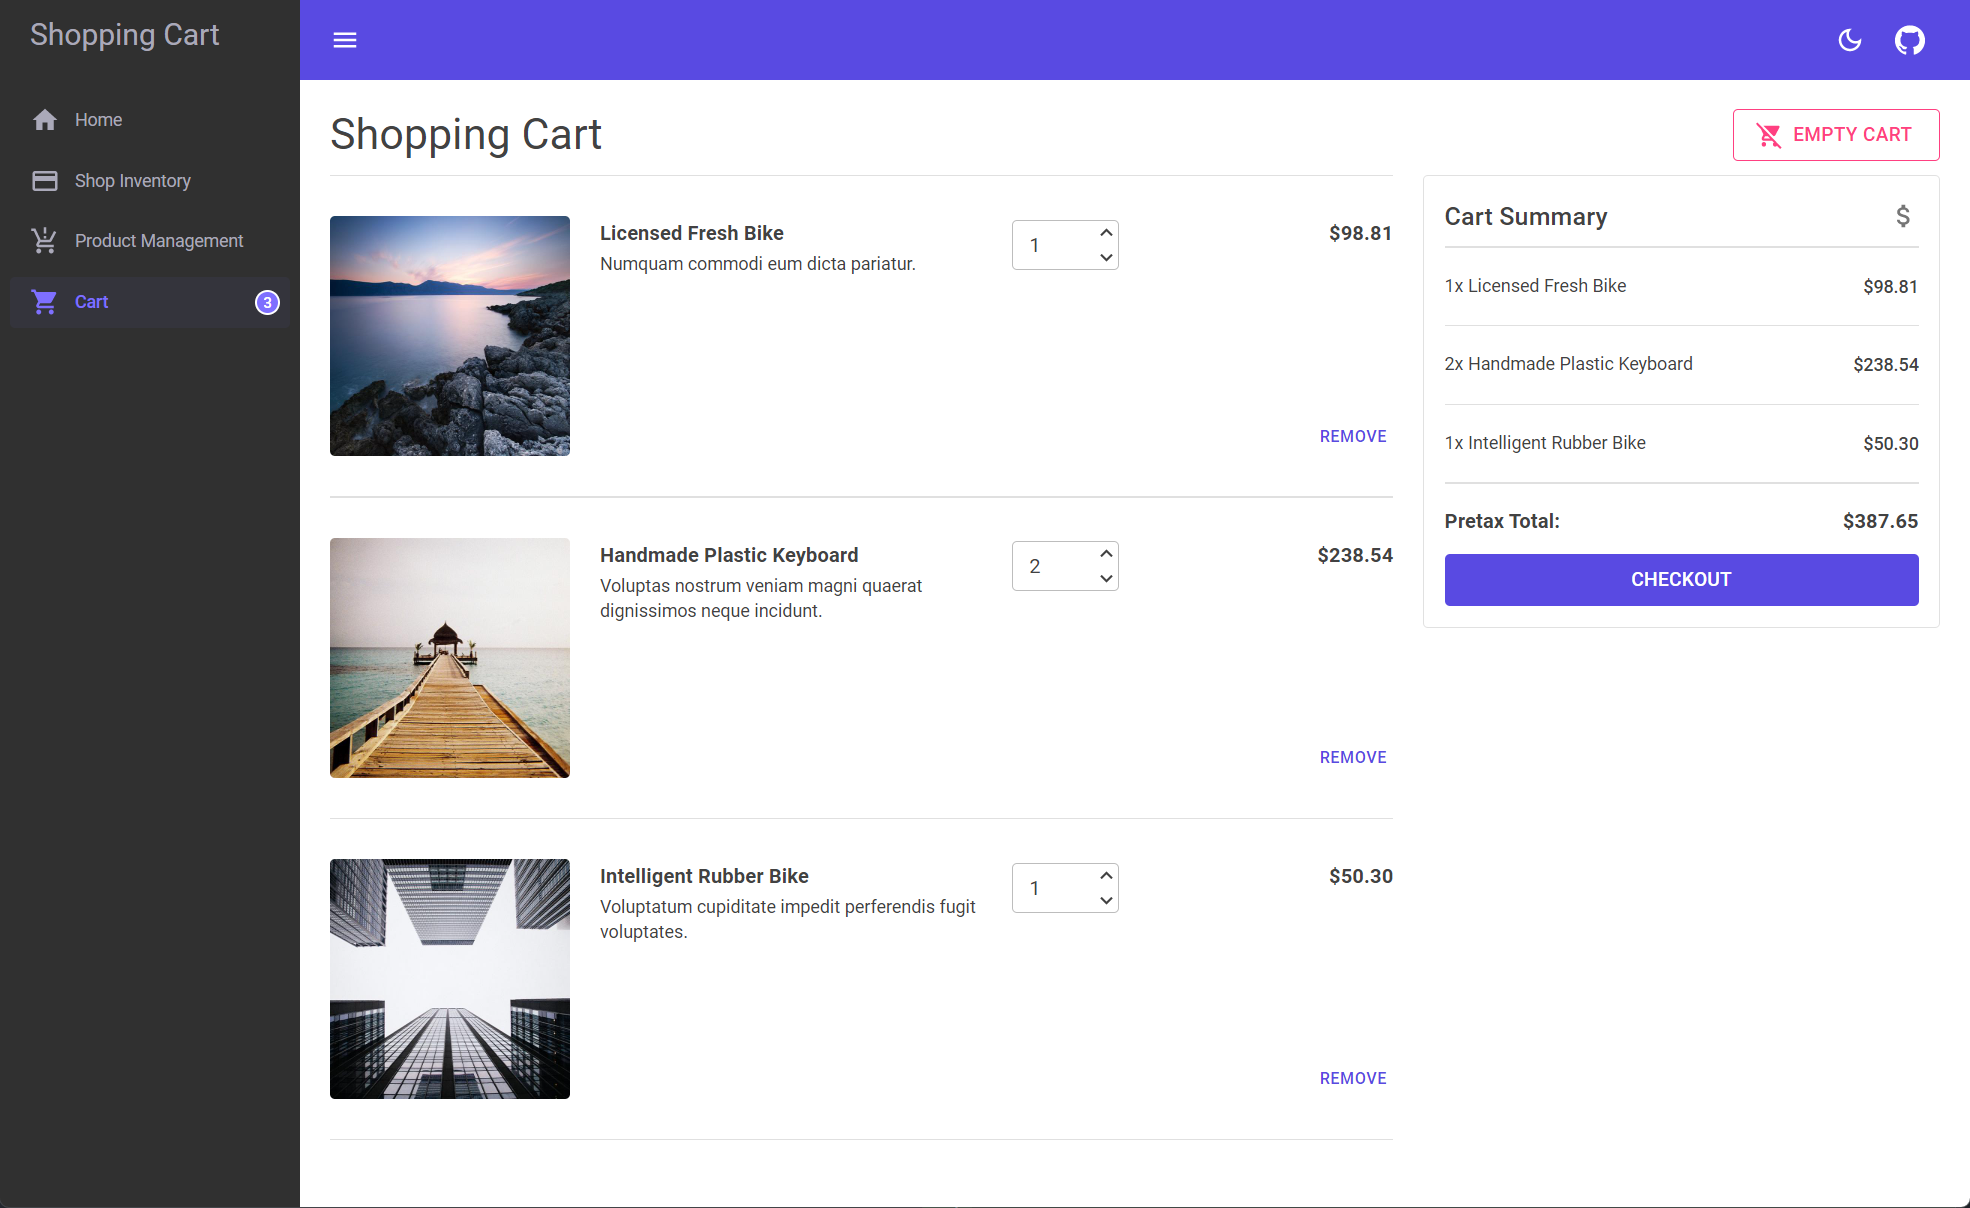Click the cart badge showing 3
The height and width of the screenshot is (1208, 1970).
pos(267,302)
